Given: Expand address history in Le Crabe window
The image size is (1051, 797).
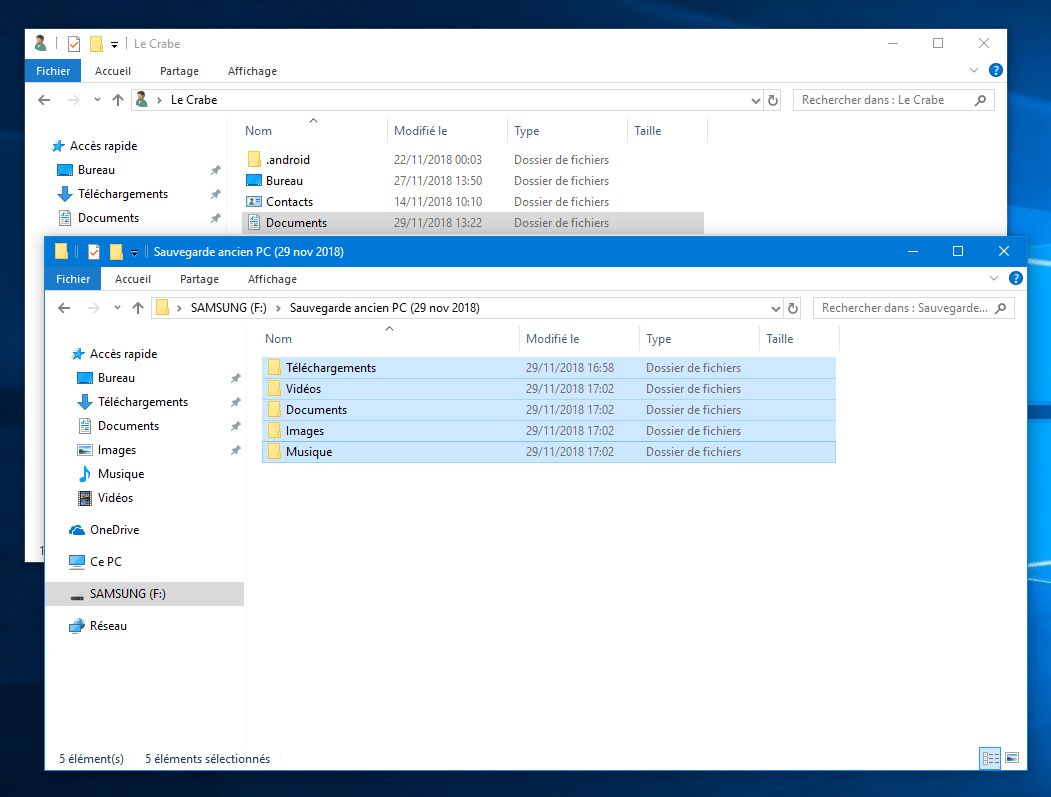Looking at the screenshot, I should (x=755, y=101).
